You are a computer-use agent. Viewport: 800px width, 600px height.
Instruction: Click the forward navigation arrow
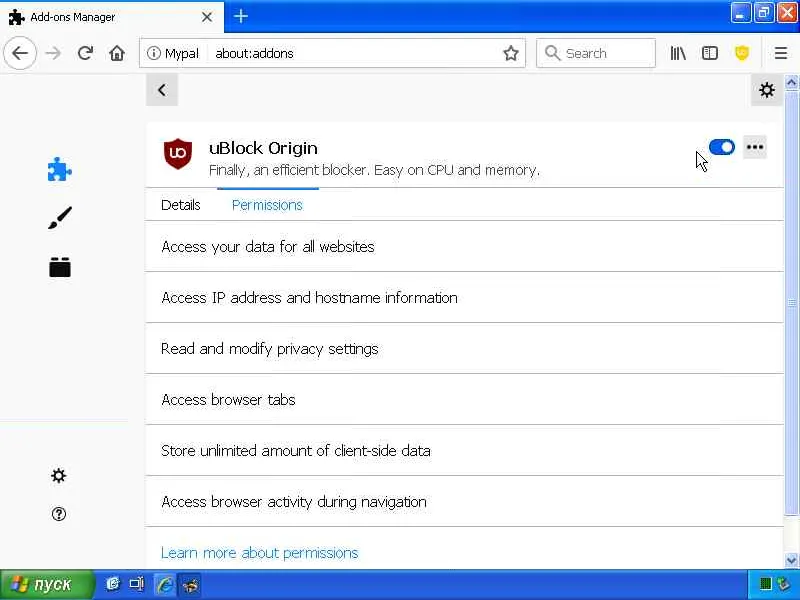(53, 53)
